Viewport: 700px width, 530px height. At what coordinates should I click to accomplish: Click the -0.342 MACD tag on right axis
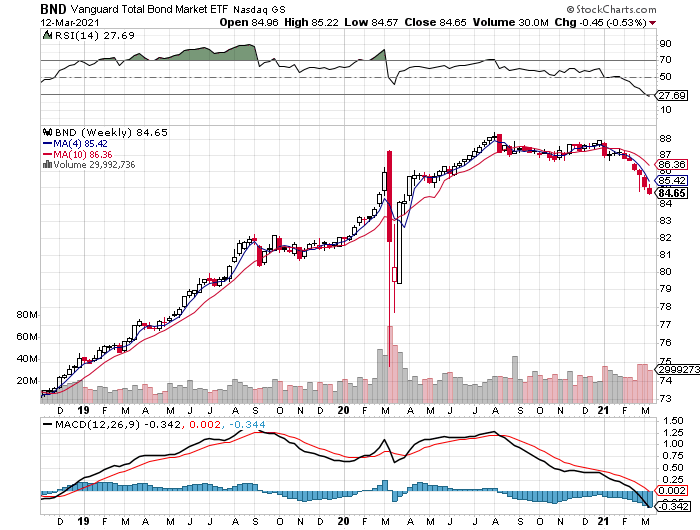673,507
